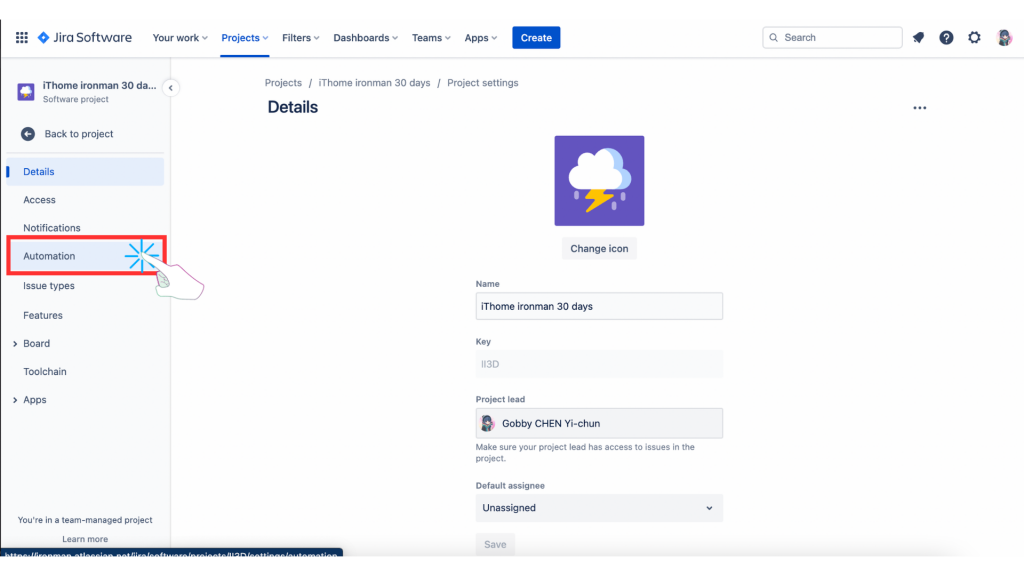Click 'You're in a team-managed project' text
Screen dimensions: 1024x576
click(x=85, y=520)
